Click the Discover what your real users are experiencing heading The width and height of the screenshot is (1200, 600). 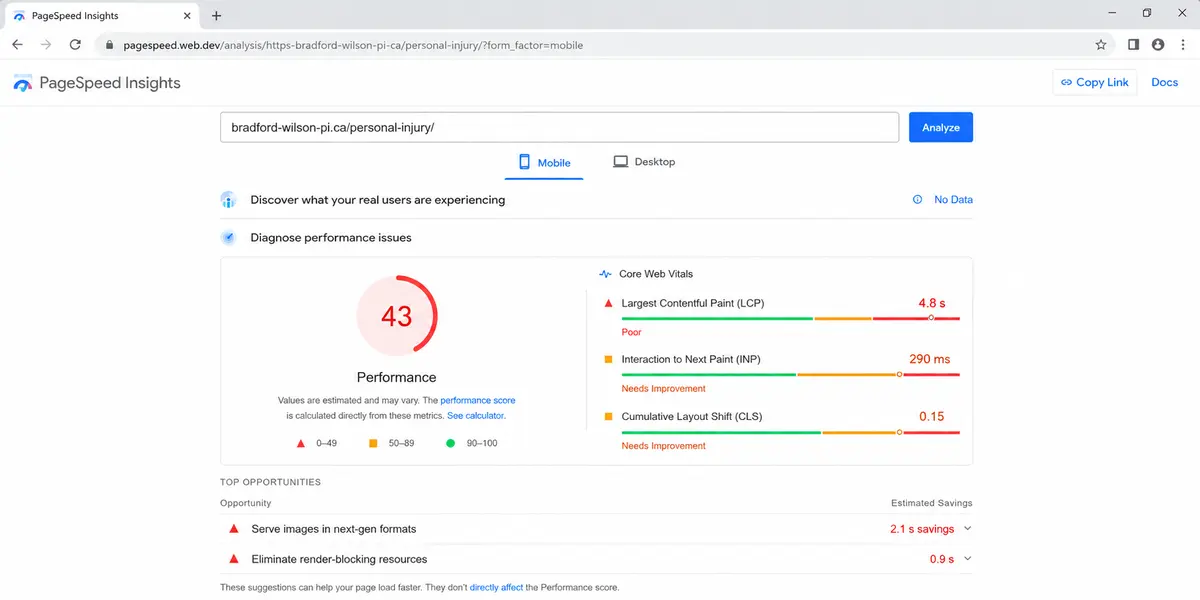378,200
